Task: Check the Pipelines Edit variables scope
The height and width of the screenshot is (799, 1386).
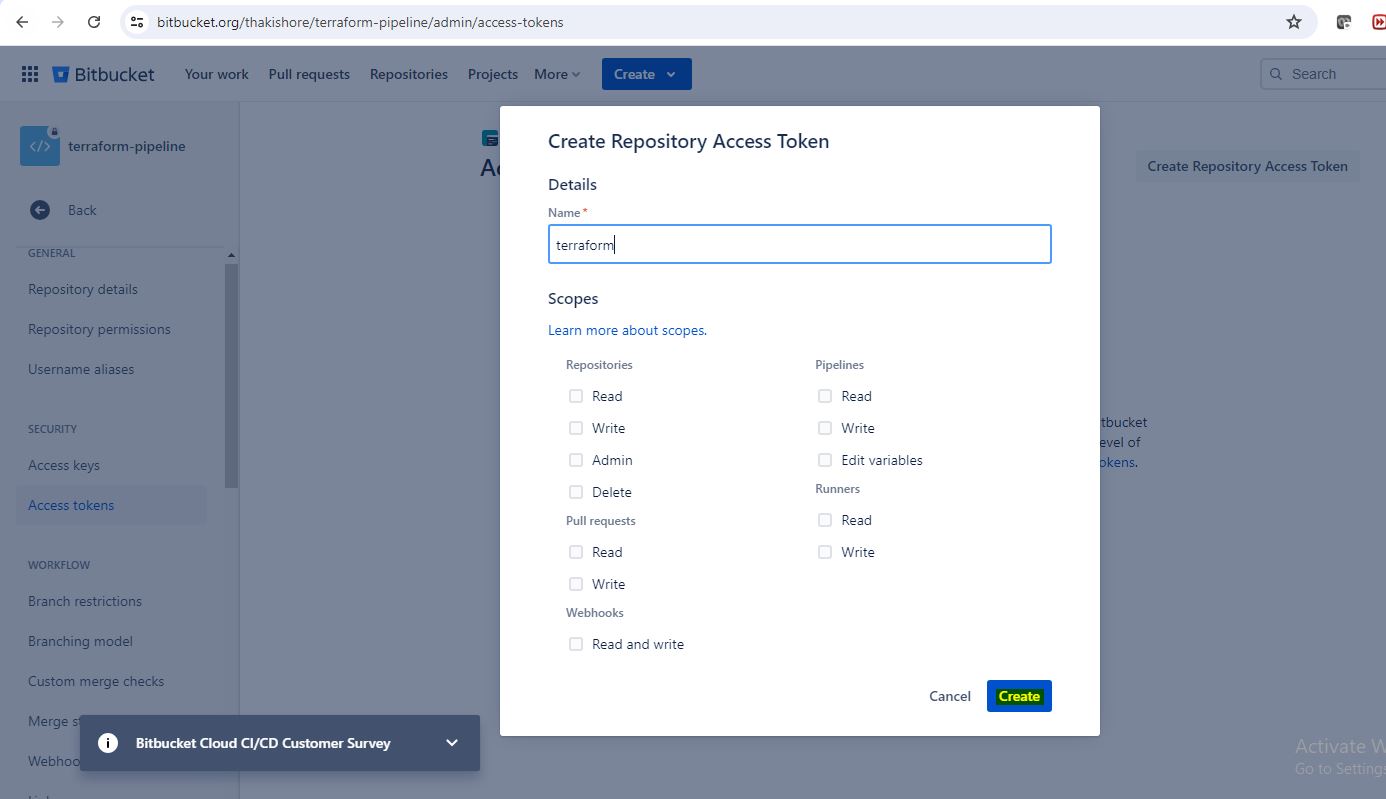Action: (x=825, y=460)
